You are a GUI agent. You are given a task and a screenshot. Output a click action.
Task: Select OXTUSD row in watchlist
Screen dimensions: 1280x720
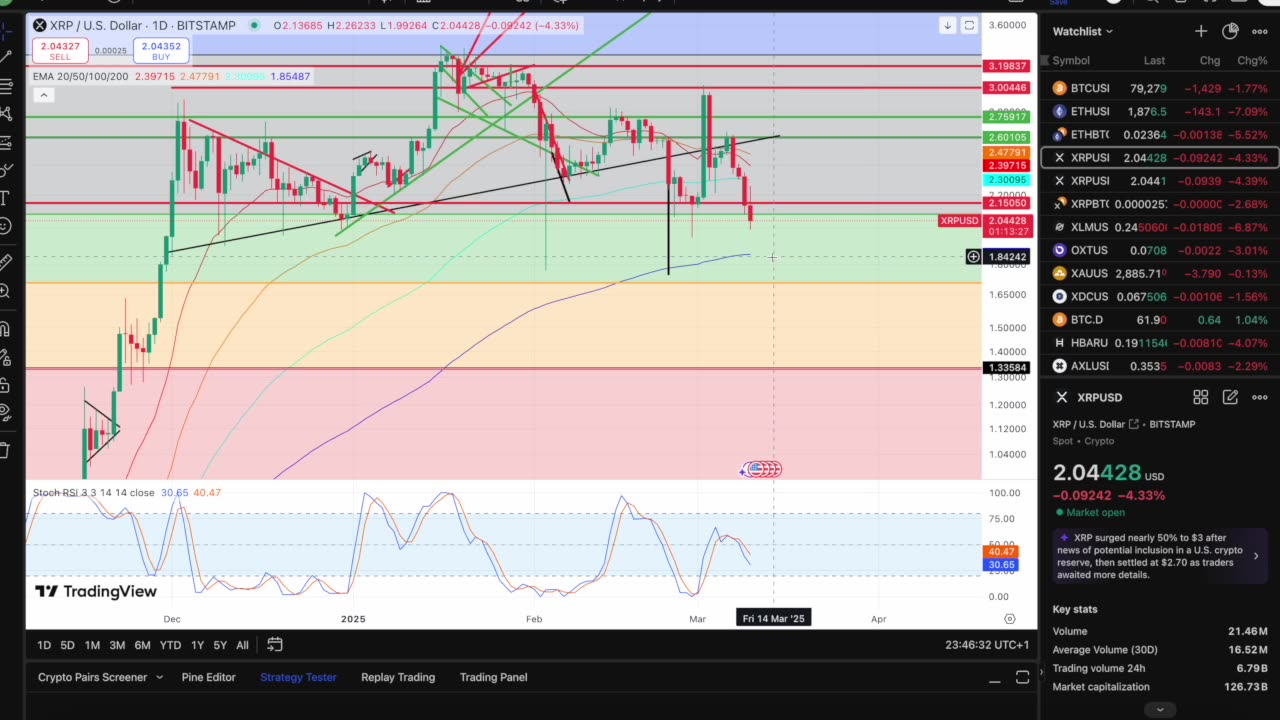pyautogui.click(x=1160, y=250)
